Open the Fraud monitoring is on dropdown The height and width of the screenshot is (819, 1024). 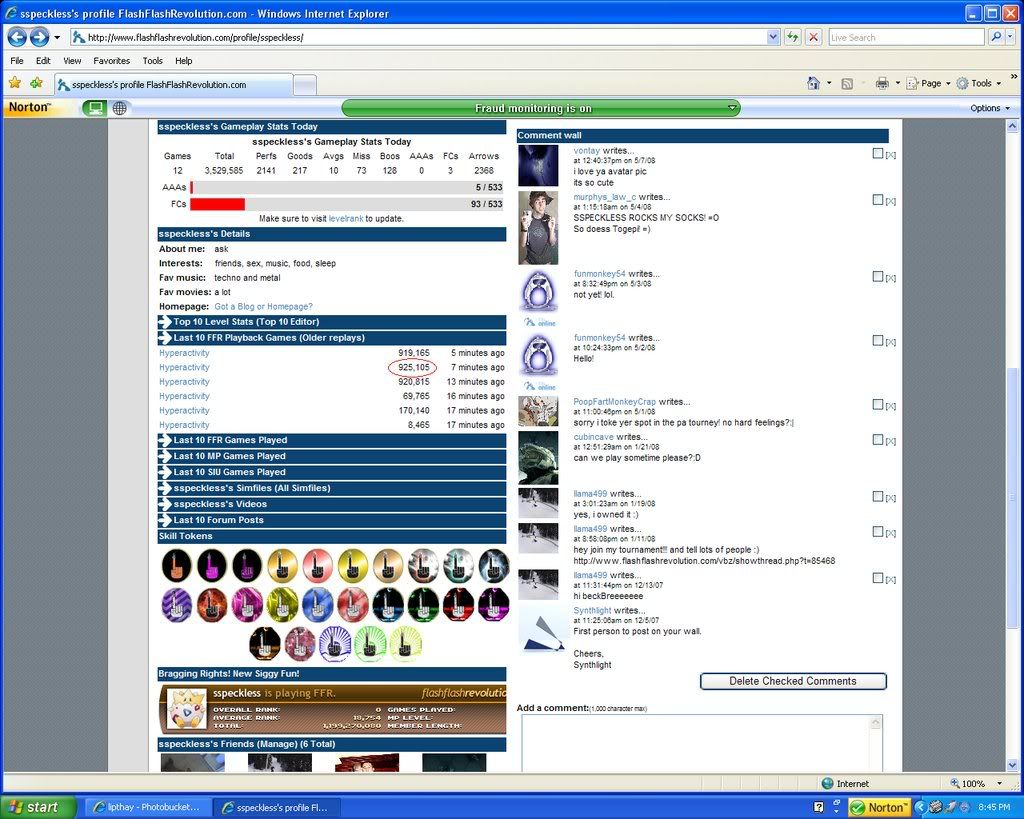(x=732, y=108)
